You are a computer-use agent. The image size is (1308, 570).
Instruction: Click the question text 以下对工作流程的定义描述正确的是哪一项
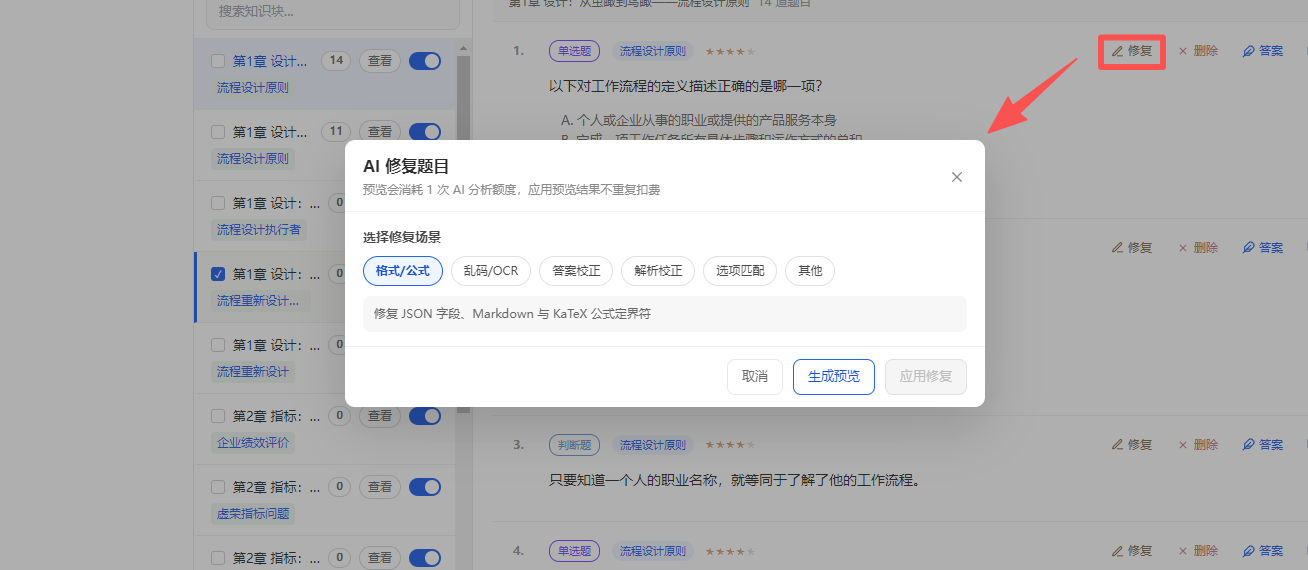[686, 86]
